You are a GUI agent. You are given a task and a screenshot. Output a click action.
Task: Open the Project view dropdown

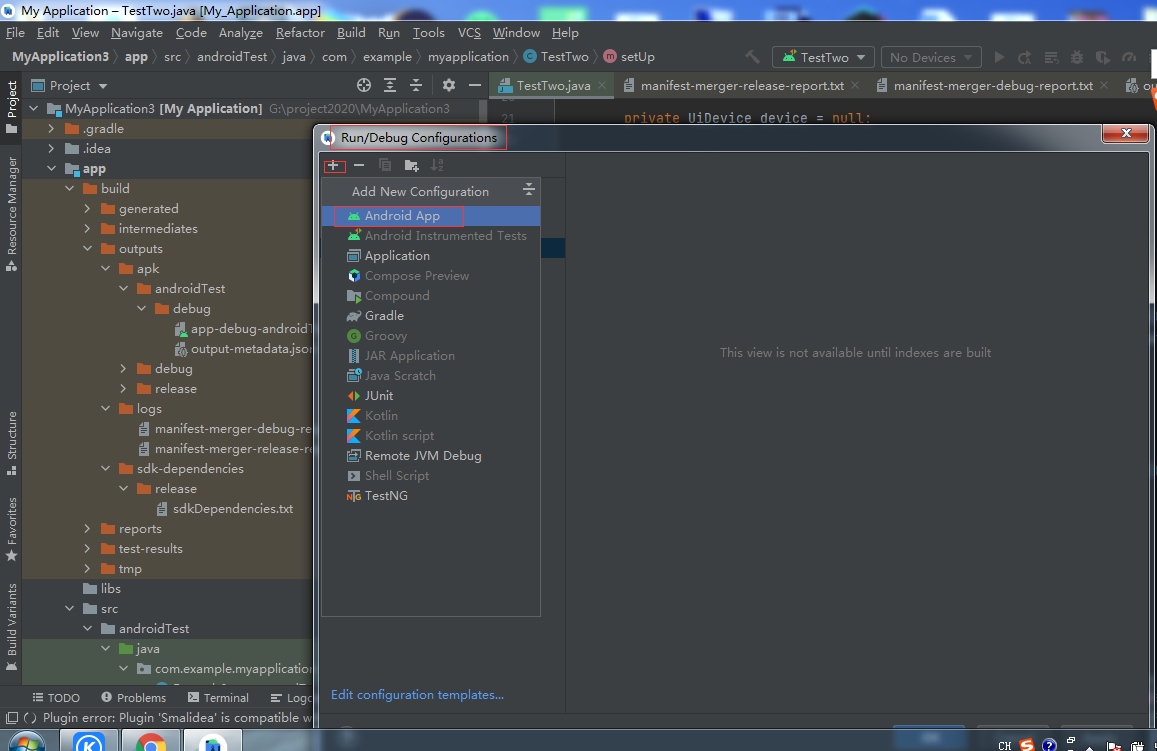coord(70,86)
